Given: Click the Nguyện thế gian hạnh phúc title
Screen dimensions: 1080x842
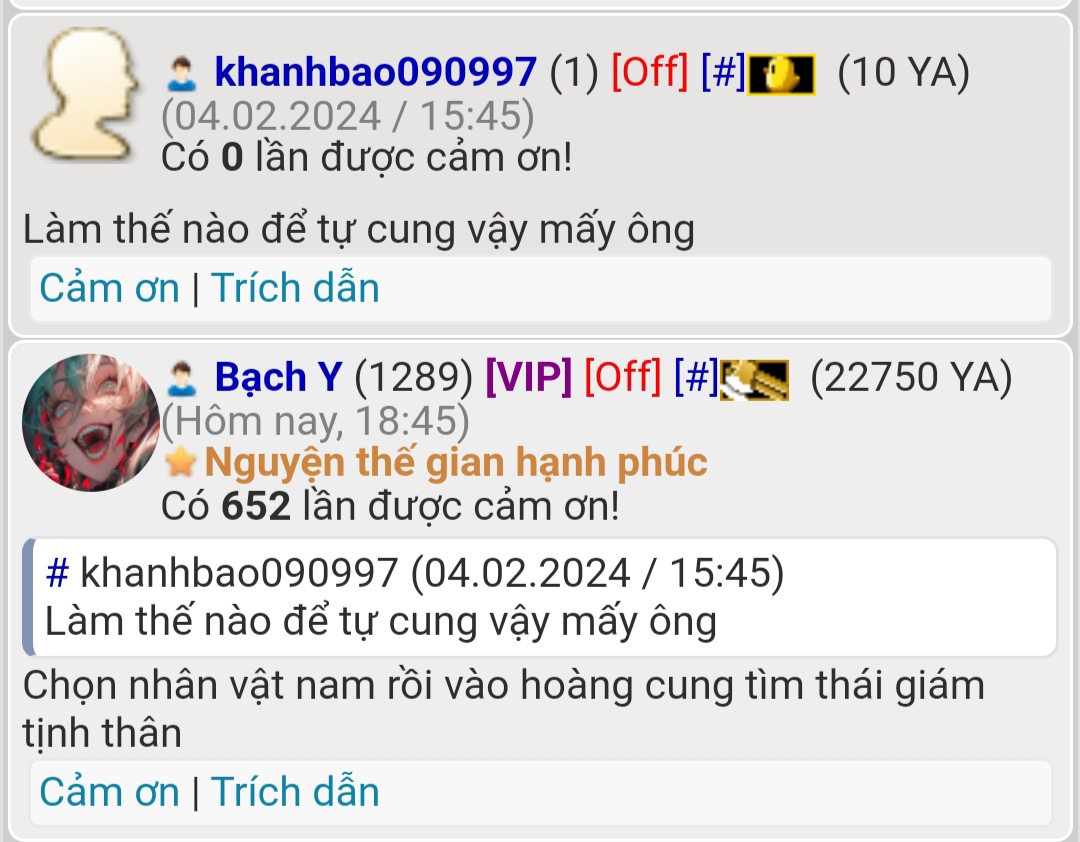Looking at the screenshot, I should (456, 462).
